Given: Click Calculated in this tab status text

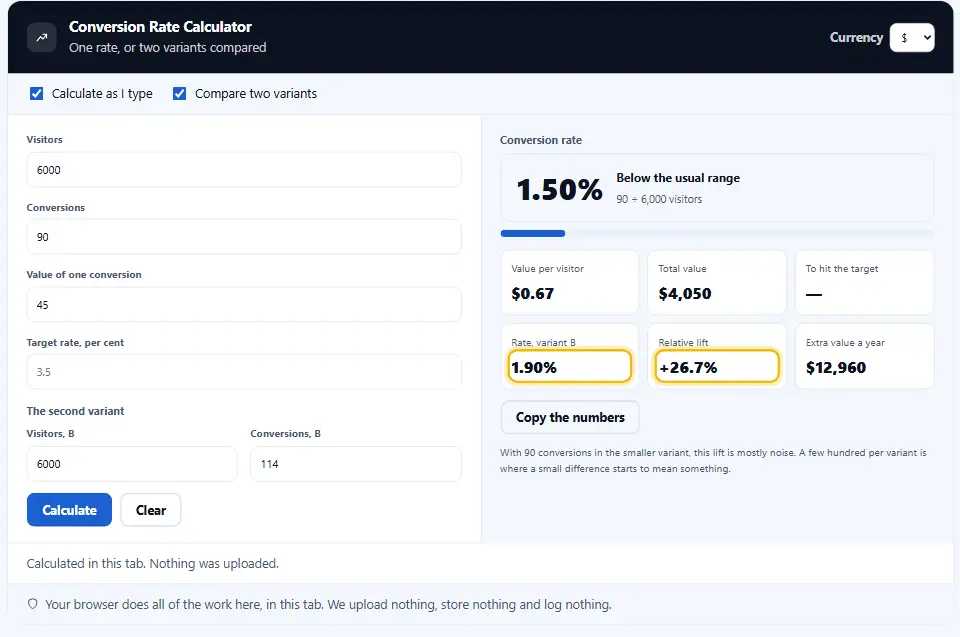Looking at the screenshot, I should point(152,564).
